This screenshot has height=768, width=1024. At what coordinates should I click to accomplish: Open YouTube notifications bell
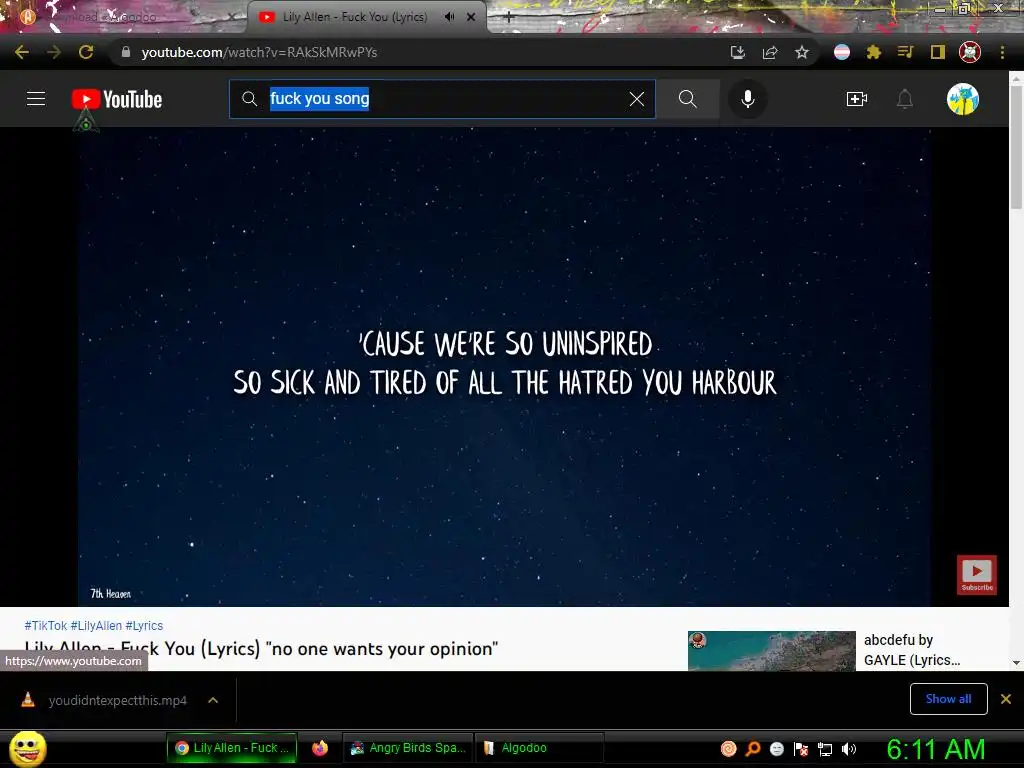click(x=904, y=99)
